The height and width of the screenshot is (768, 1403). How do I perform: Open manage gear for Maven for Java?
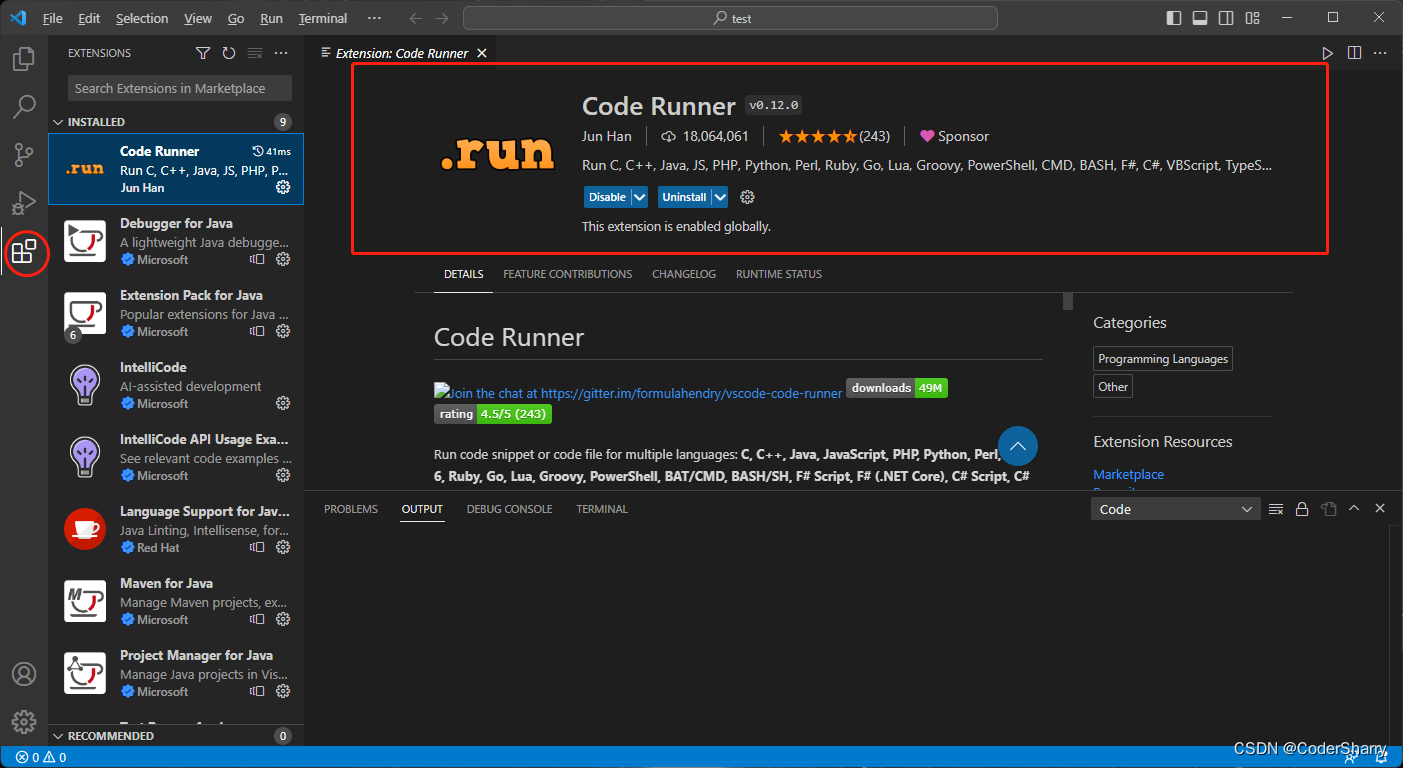[283, 619]
